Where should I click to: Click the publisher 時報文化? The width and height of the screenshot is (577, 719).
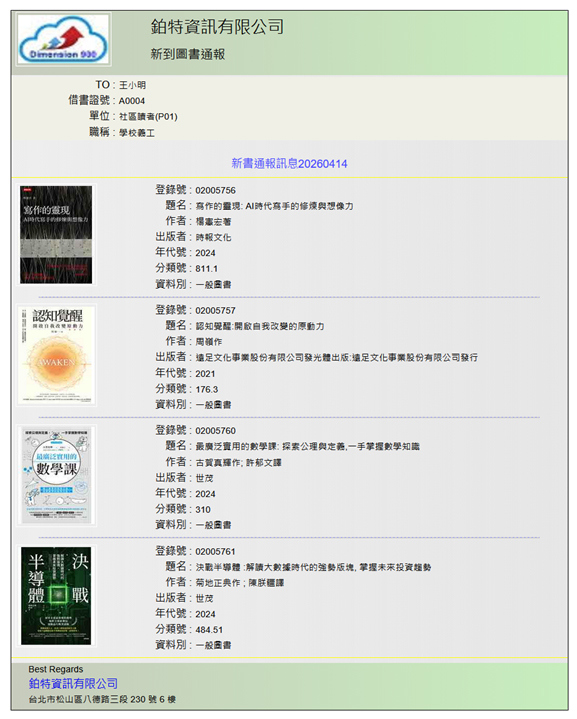click(213, 238)
